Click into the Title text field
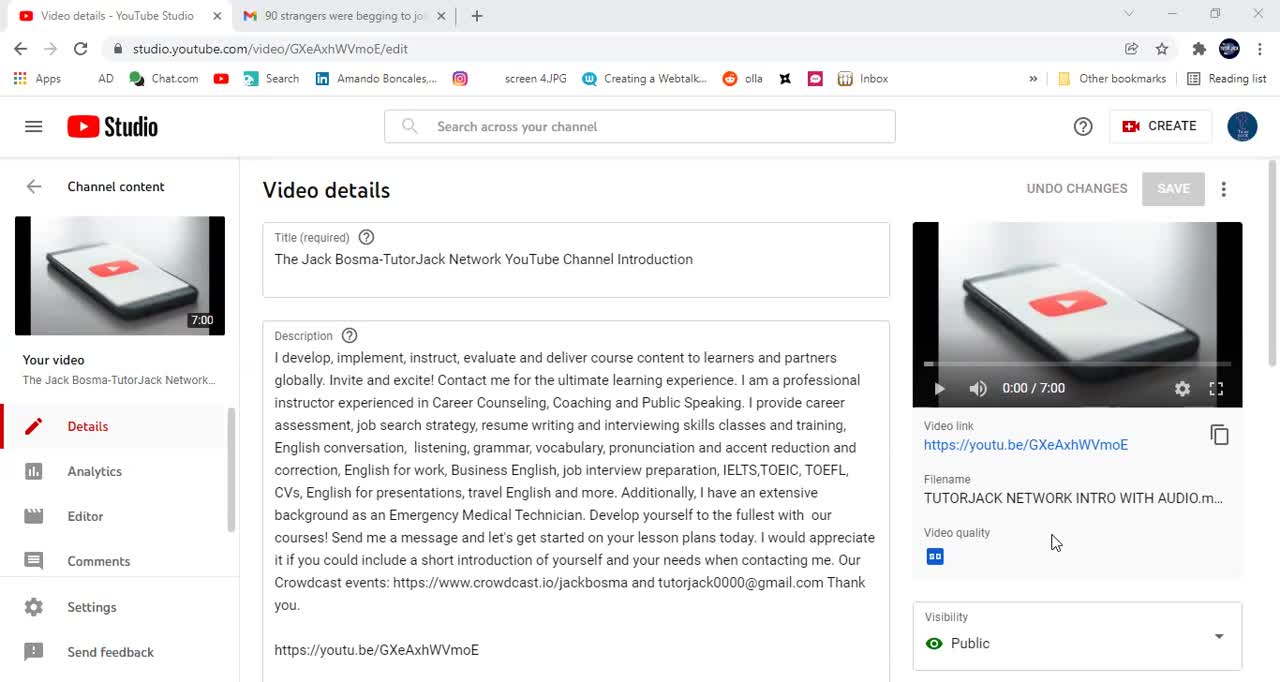This screenshot has width=1280, height=682. 576,260
